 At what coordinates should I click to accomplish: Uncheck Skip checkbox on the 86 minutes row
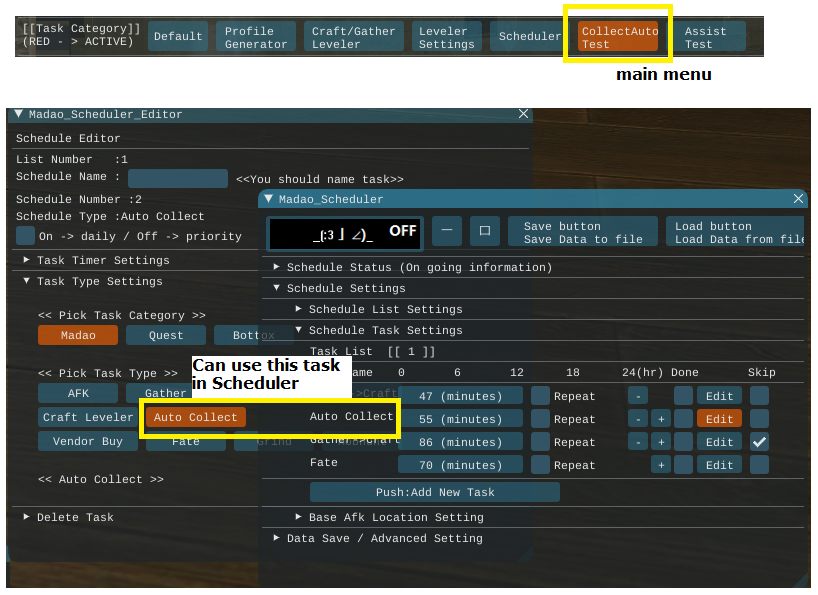point(760,442)
